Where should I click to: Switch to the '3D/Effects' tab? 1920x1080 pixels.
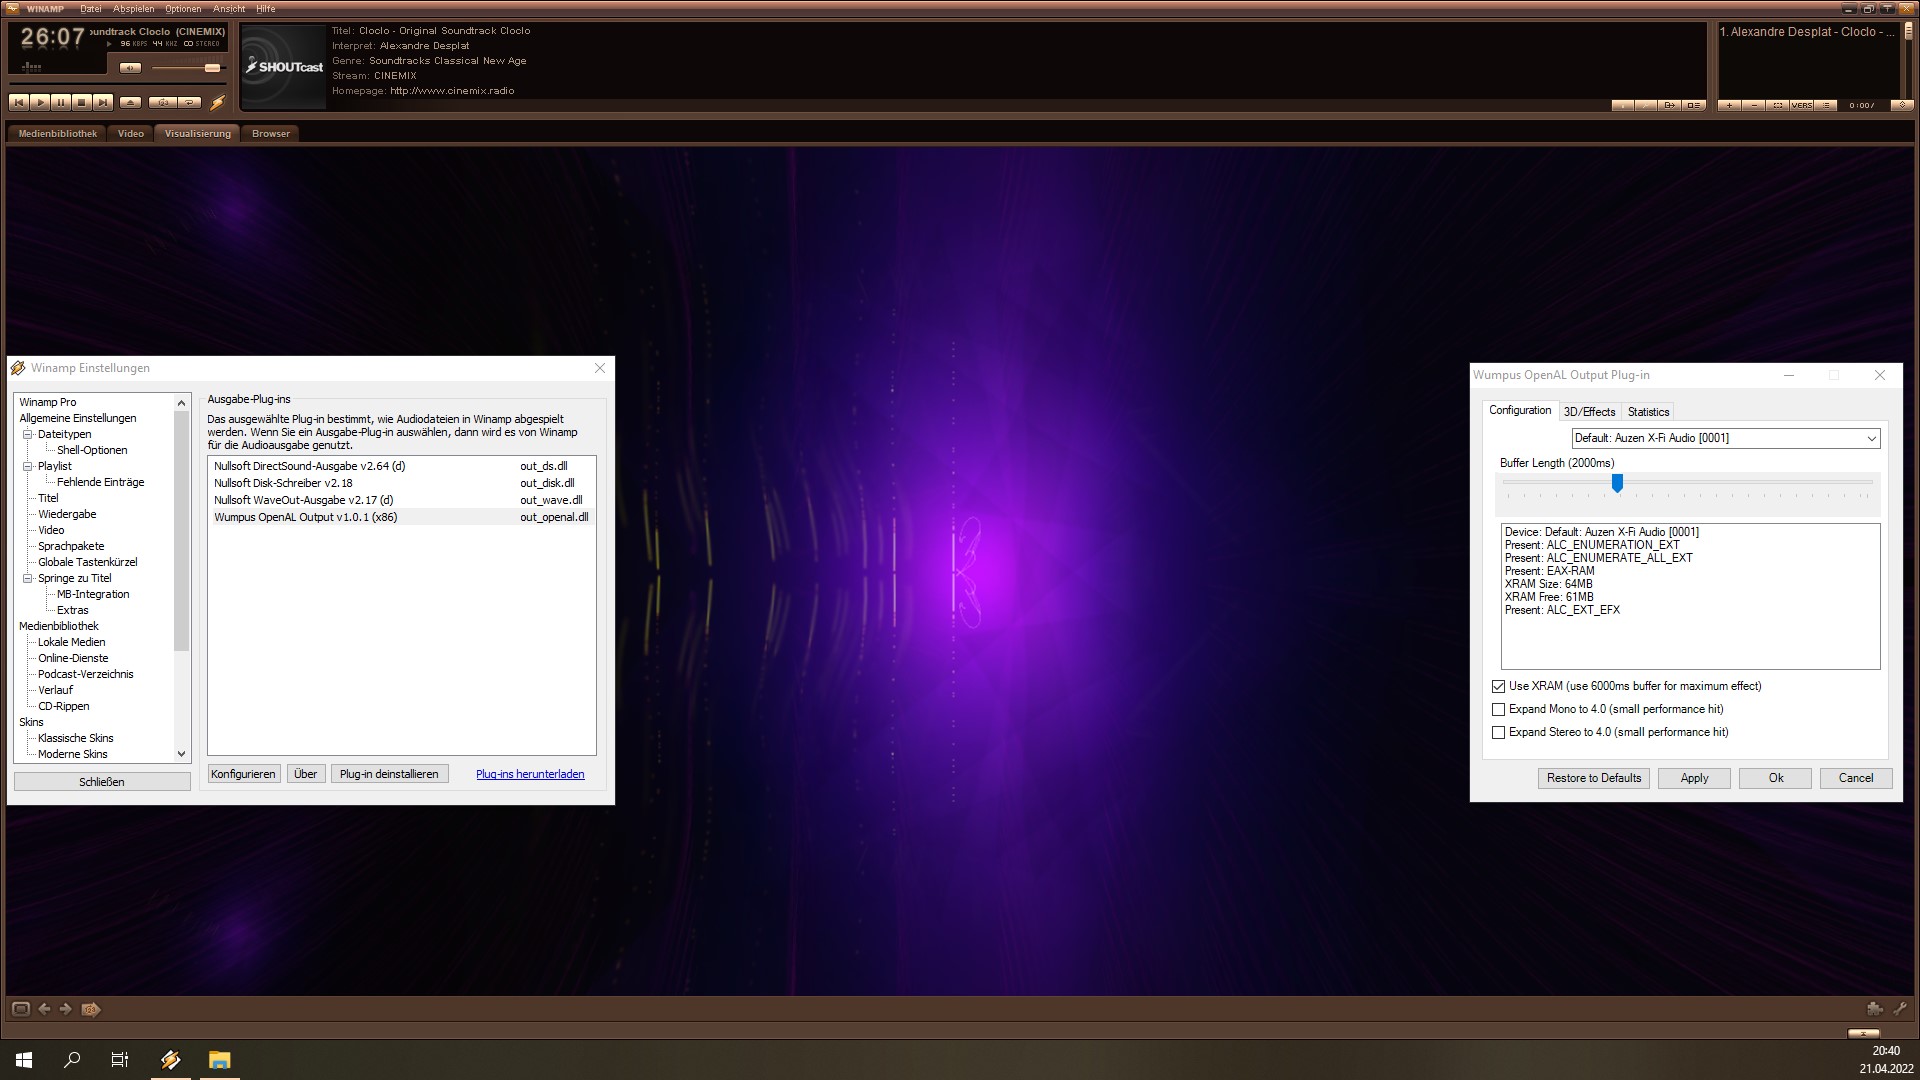(1589, 411)
